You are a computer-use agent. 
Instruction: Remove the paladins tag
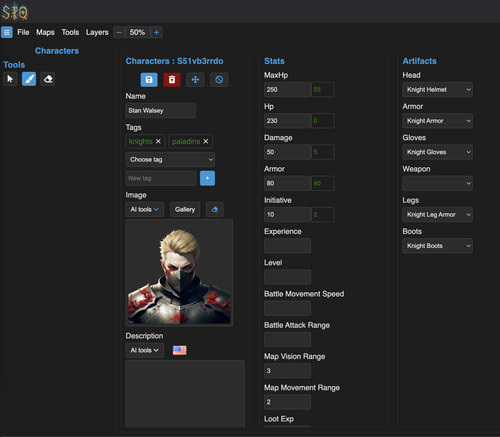pos(206,141)
